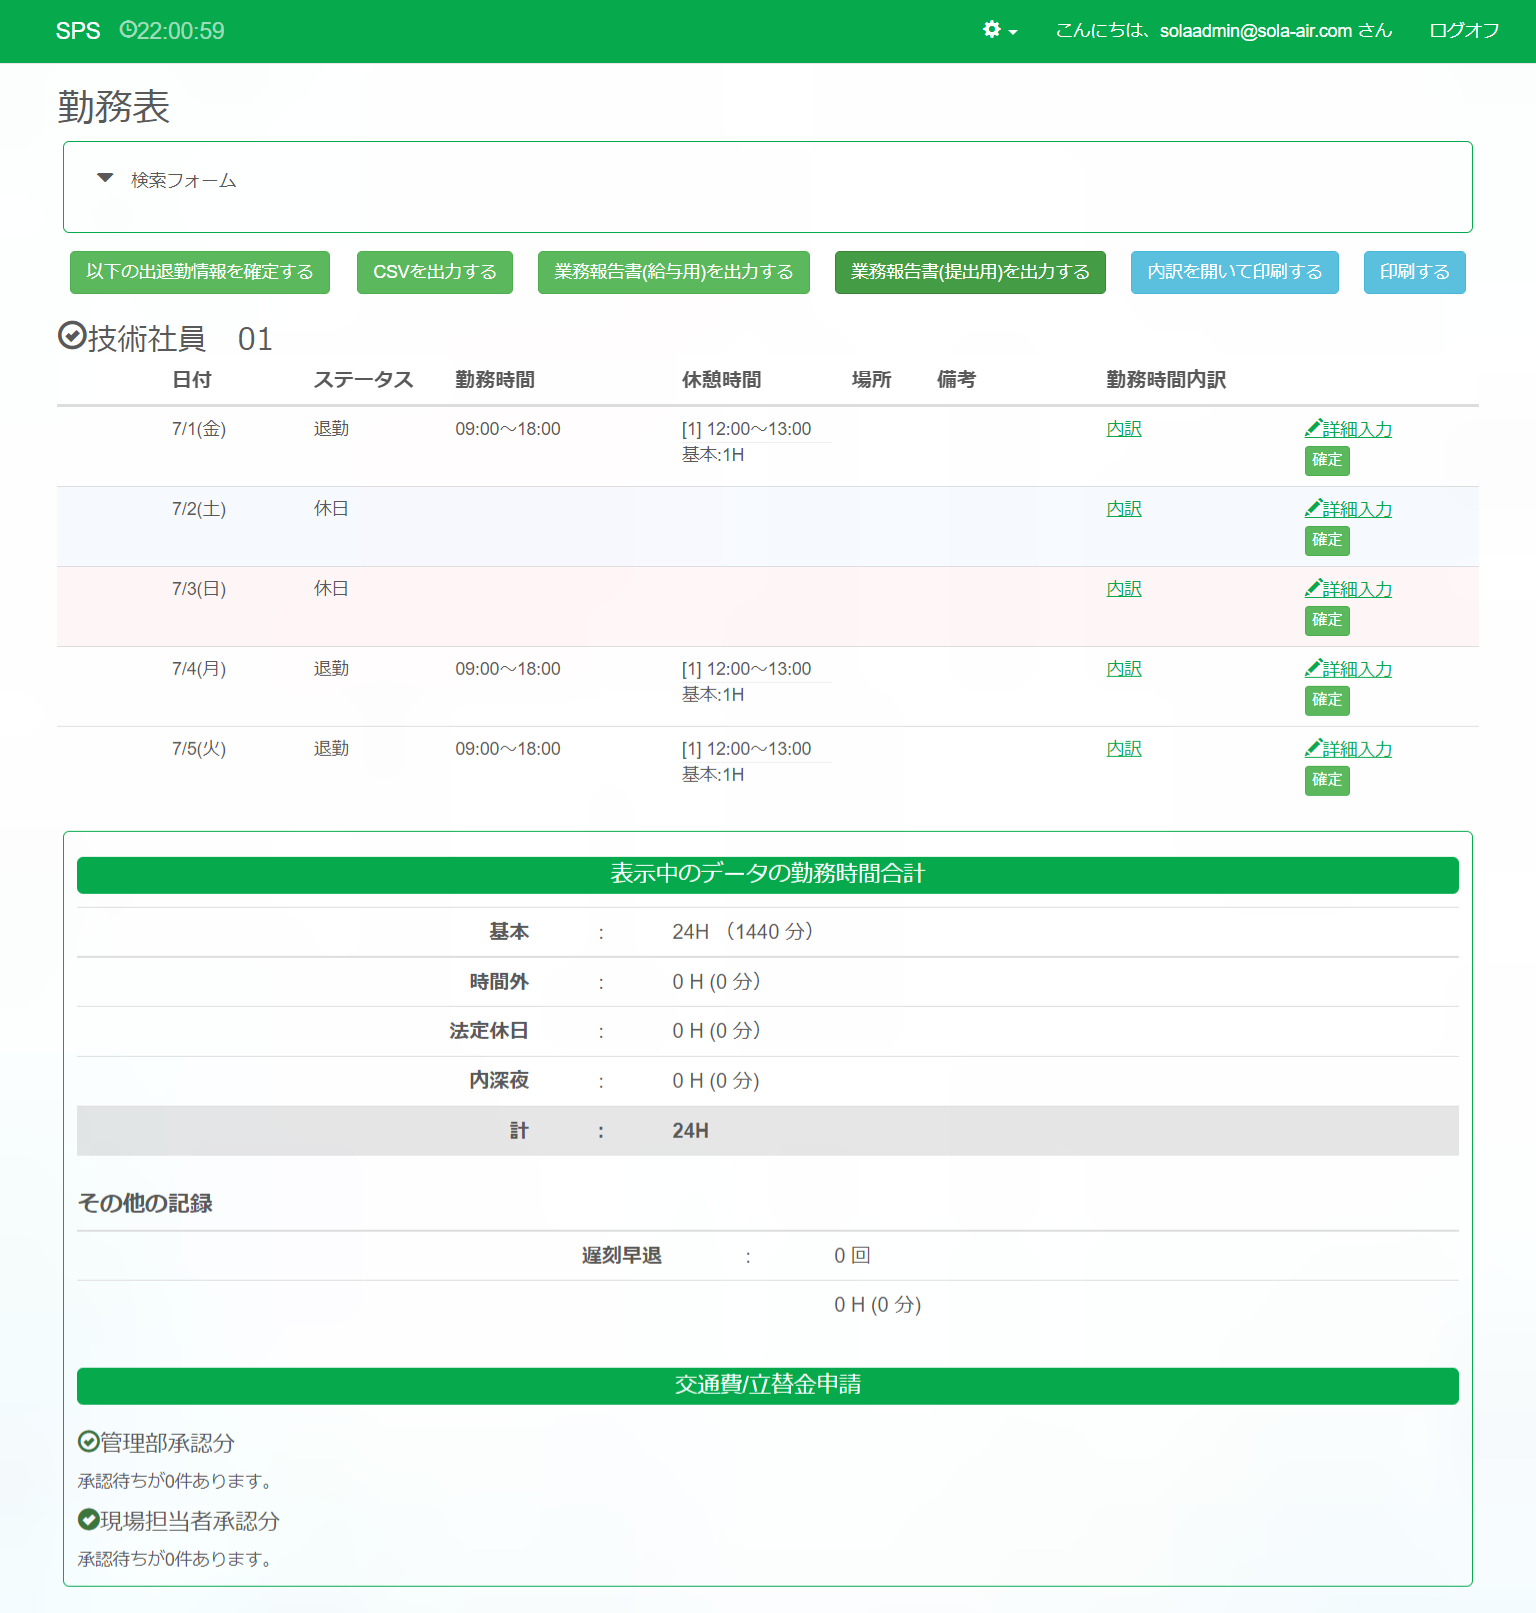Click pencil 詳細入力 icon for 7/4(月)

click(1313, 668)
